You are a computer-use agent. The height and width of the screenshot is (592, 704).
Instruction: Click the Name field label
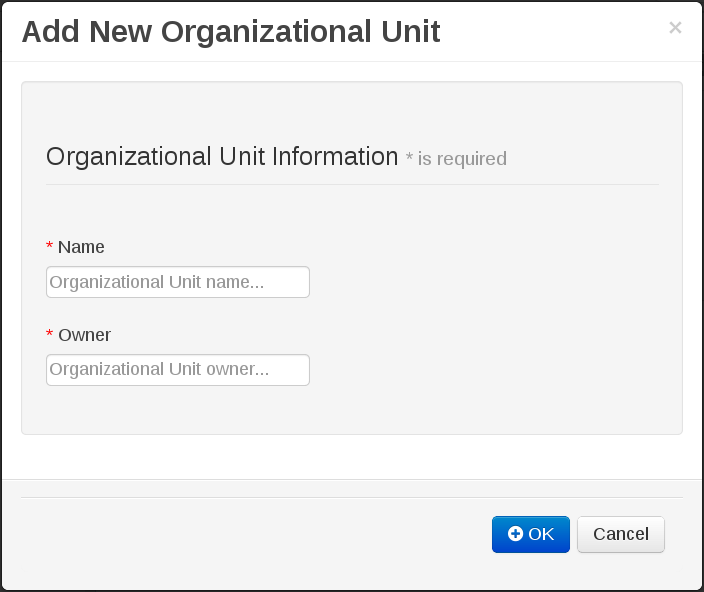coord(81,247)
